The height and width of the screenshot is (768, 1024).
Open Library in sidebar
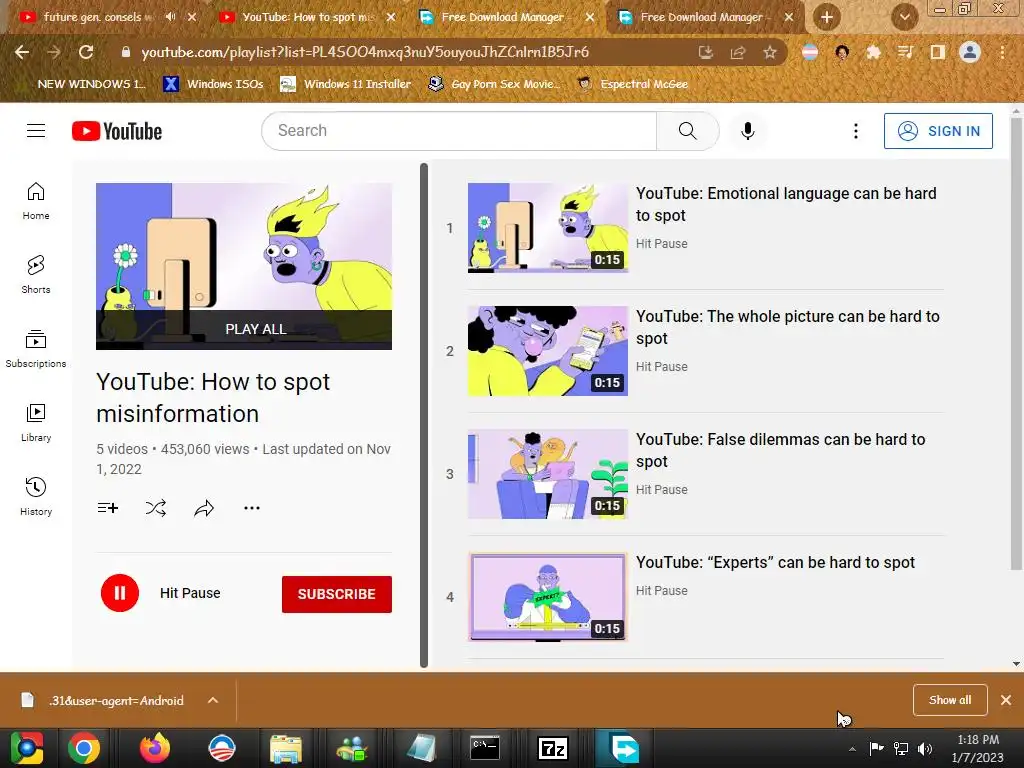pos(36,423)
